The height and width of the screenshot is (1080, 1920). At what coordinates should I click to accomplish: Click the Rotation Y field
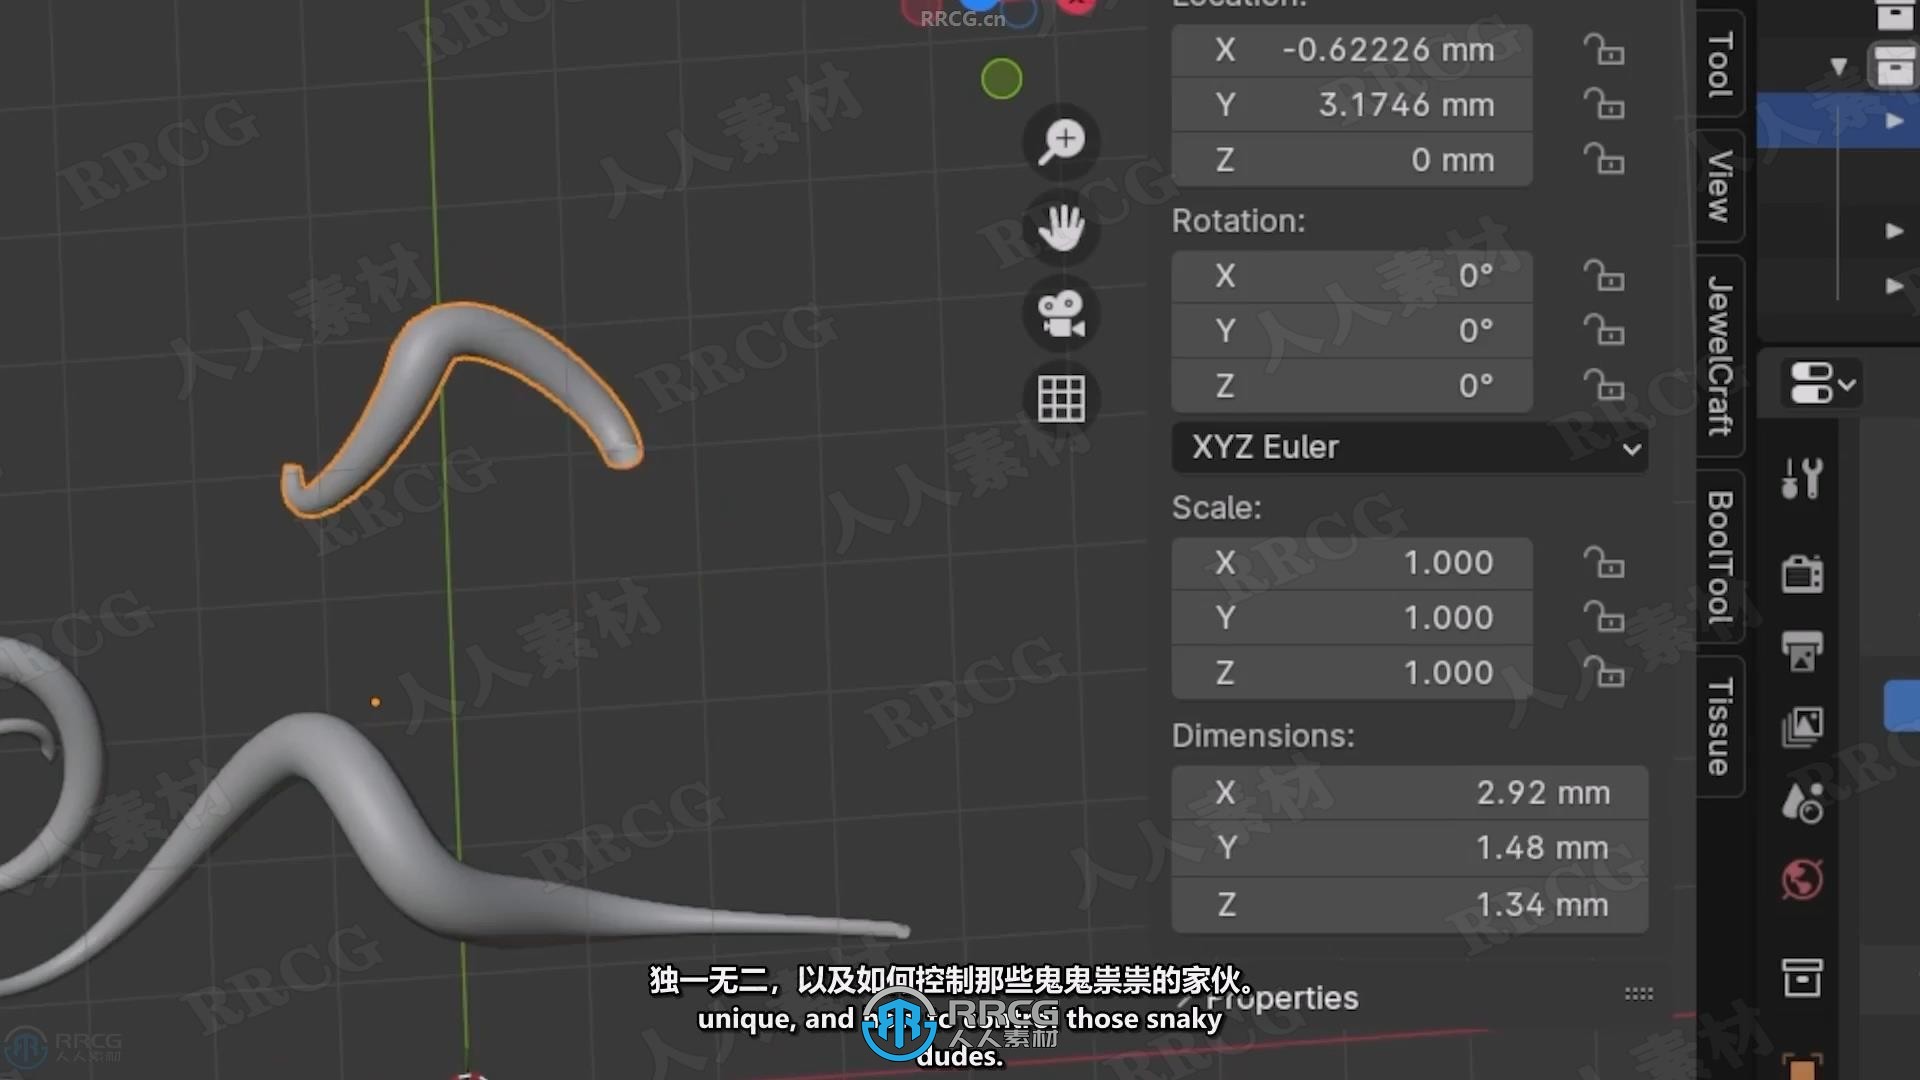pyautogui.click(x=1352, y=330)
